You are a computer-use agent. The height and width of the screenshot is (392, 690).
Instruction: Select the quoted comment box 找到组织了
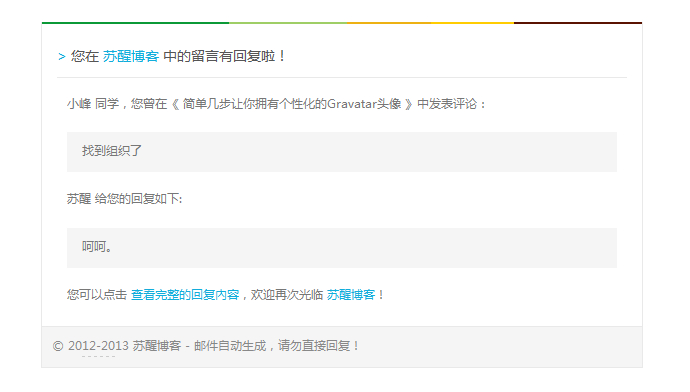341,152
